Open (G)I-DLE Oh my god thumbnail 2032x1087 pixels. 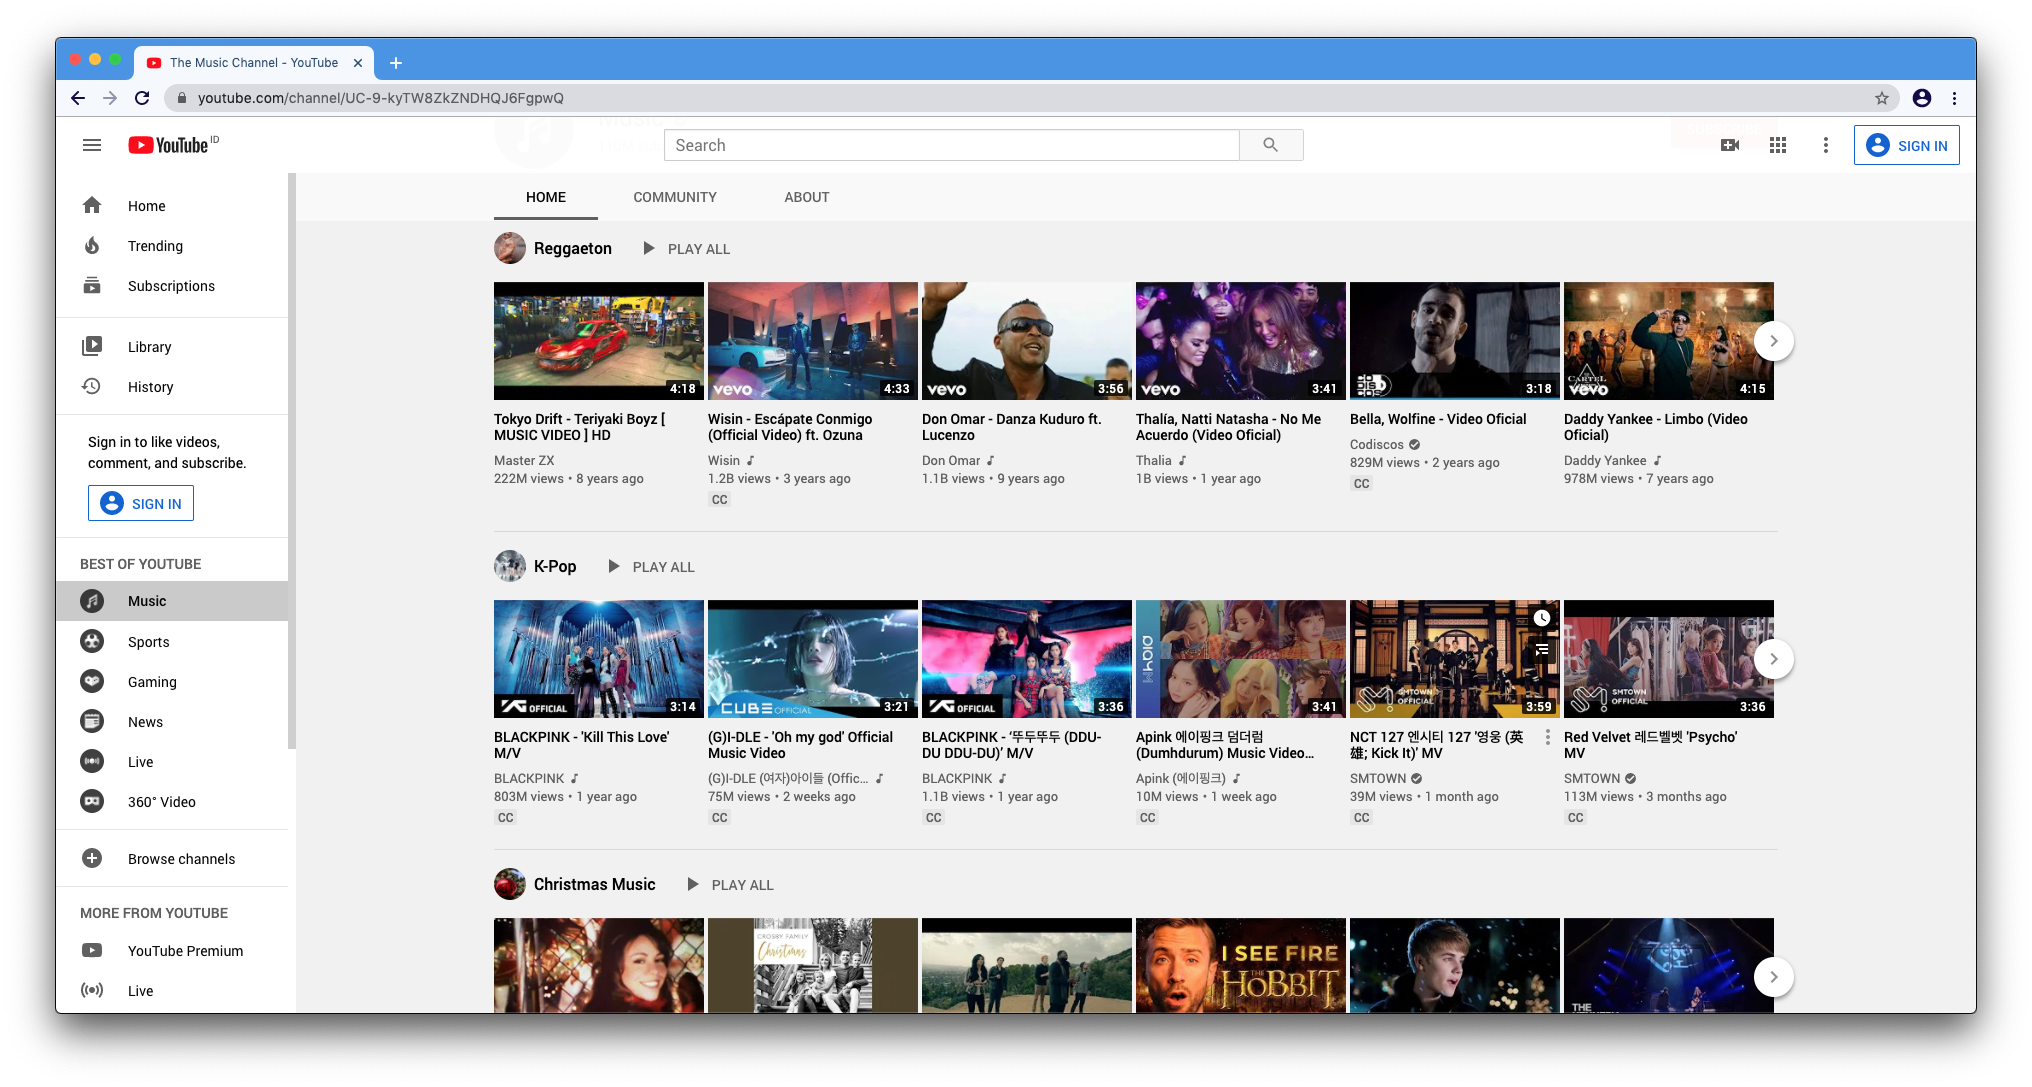[813, 659]
